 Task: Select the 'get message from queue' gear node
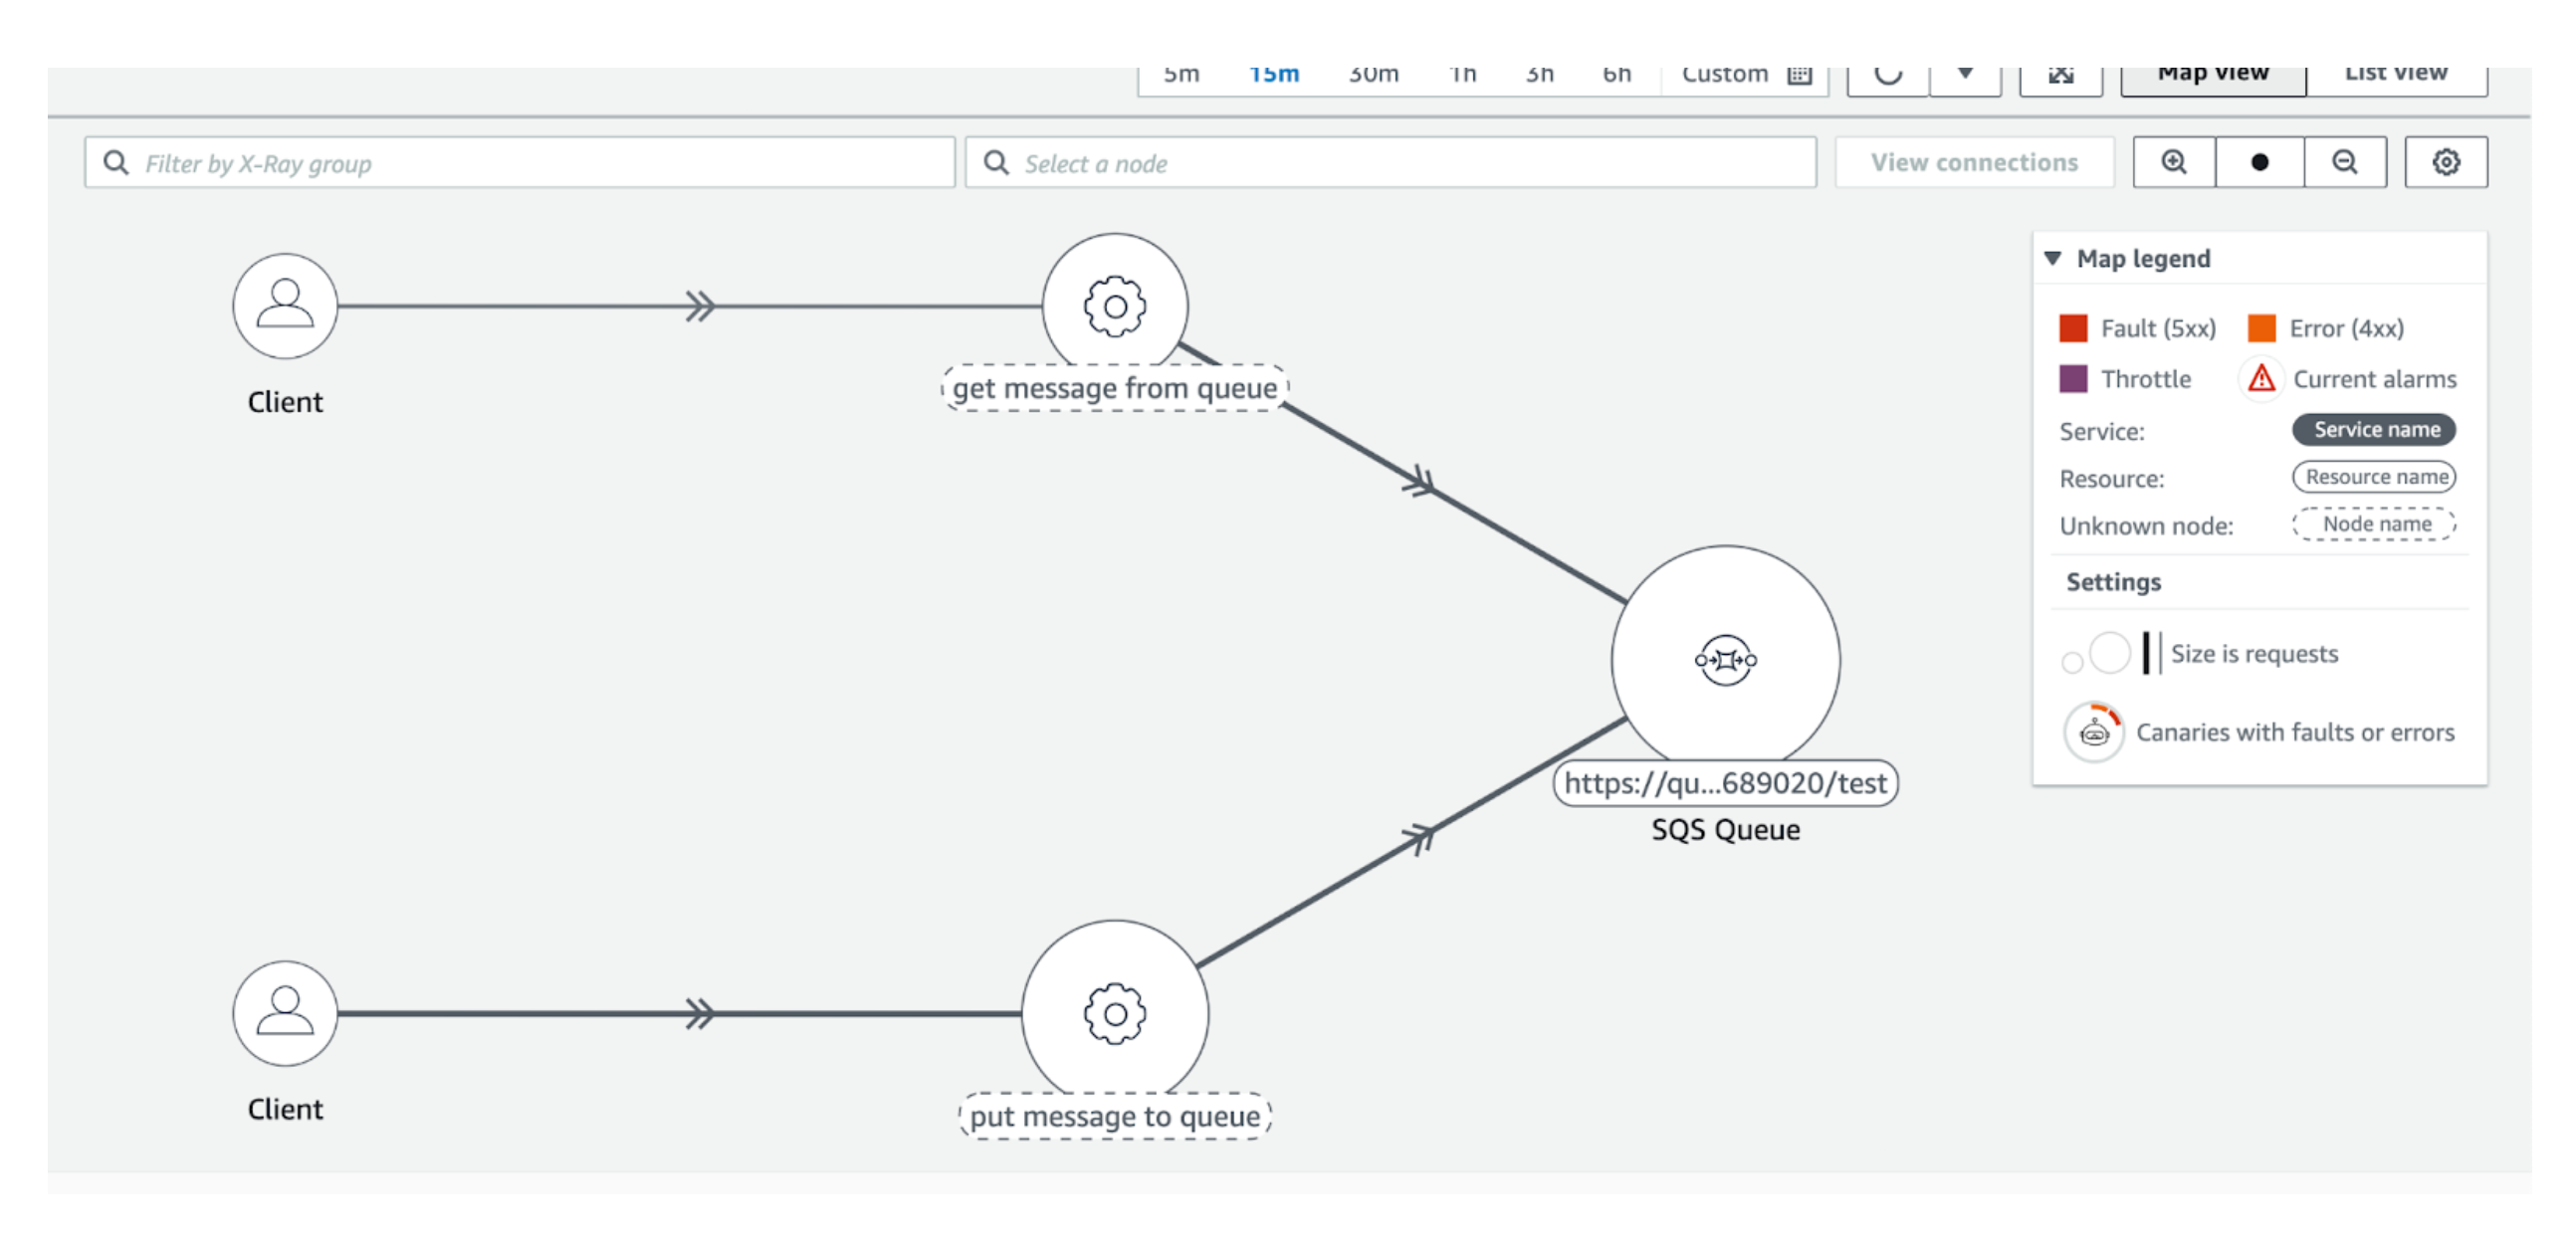click(1114, 306)
